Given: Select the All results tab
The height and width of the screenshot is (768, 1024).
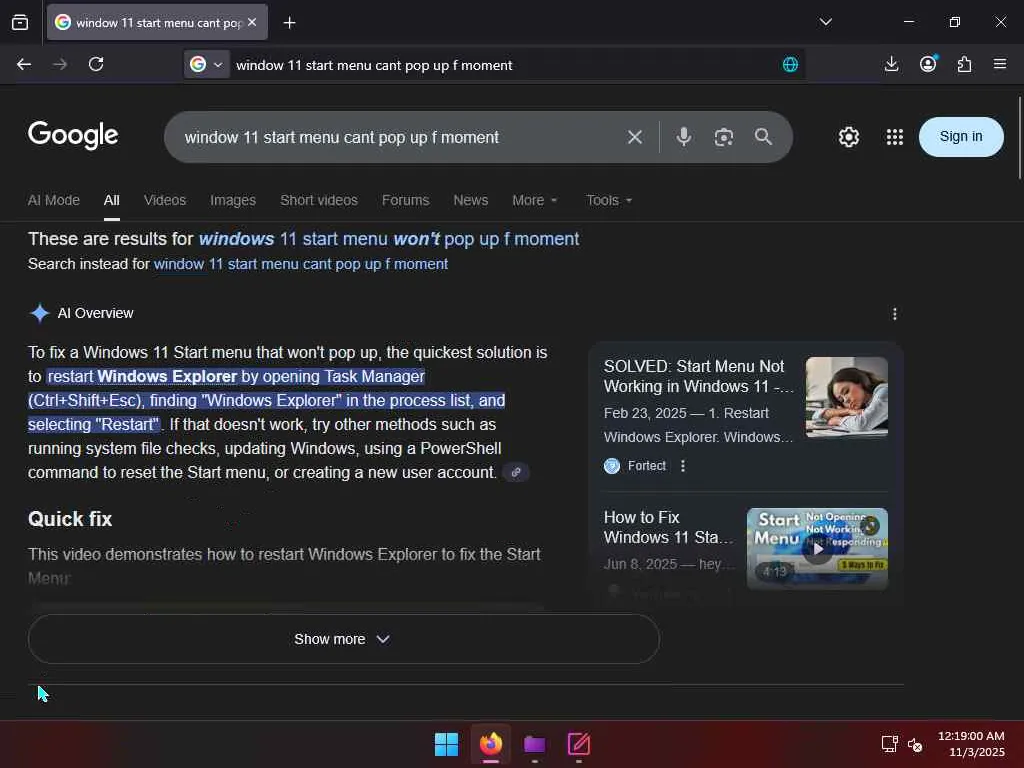Looking at the screenshot, I should pos(112,200).
